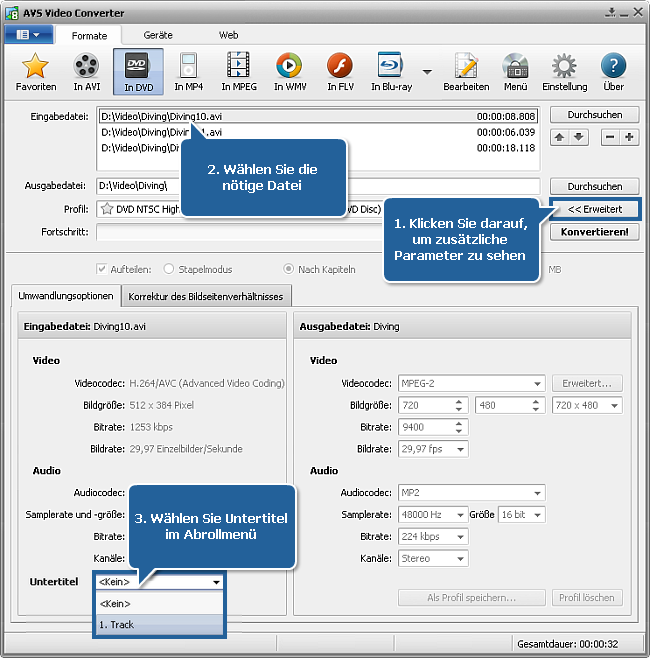The height and width of the screenshot is (658, 650).
Task: Select the Diving10.avi input file row
Action: [x=318, y=116]
